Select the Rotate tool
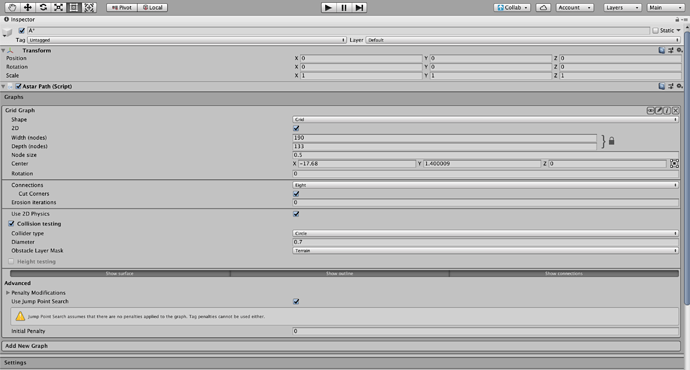This screenshot has width=690, height=370. (43, 7)
